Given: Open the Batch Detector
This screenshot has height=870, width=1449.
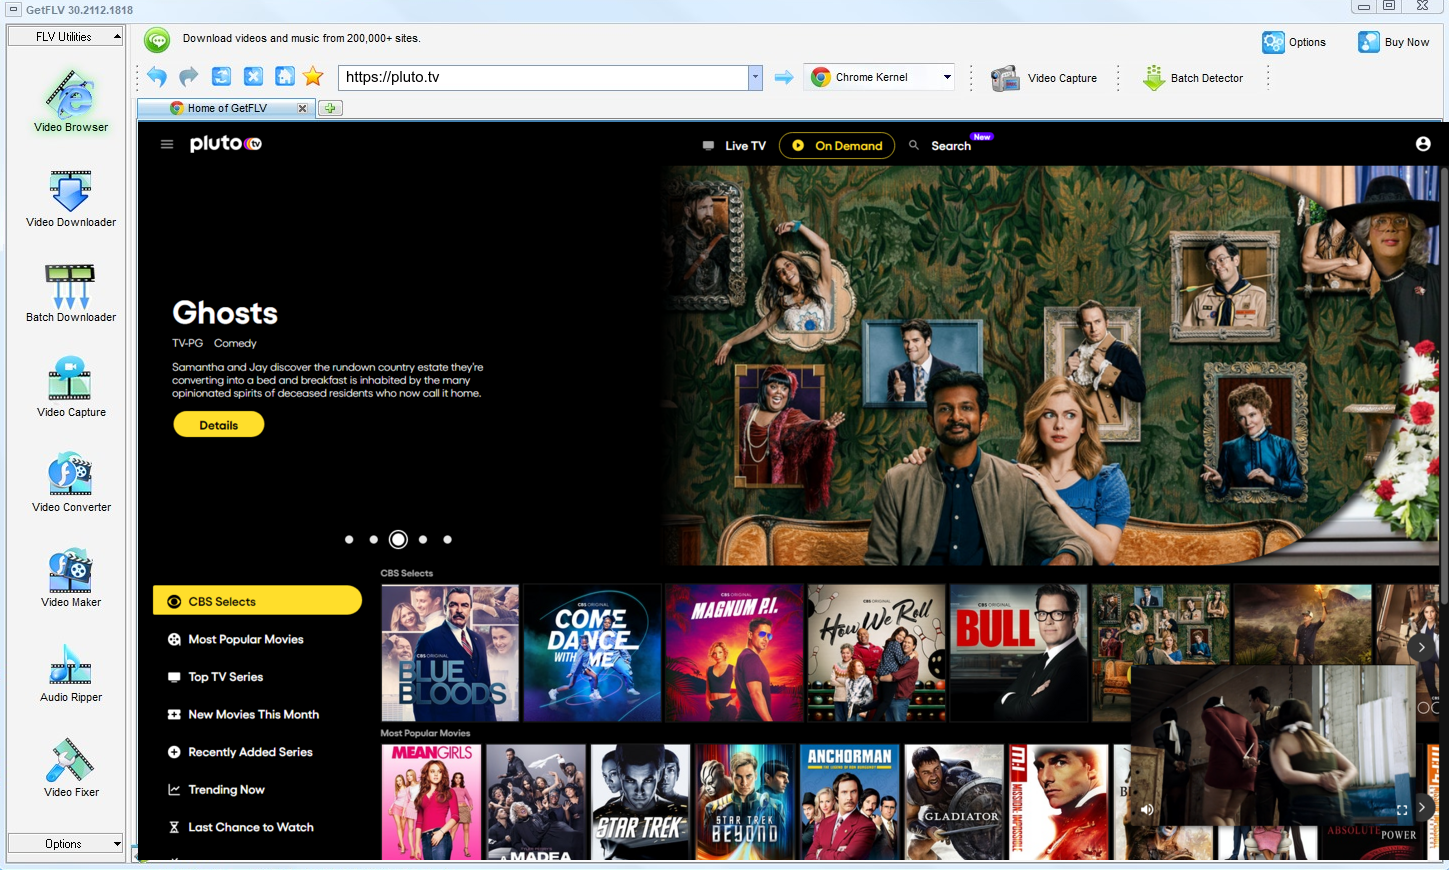Looking at the screenshot, I should click(1193, 78).
